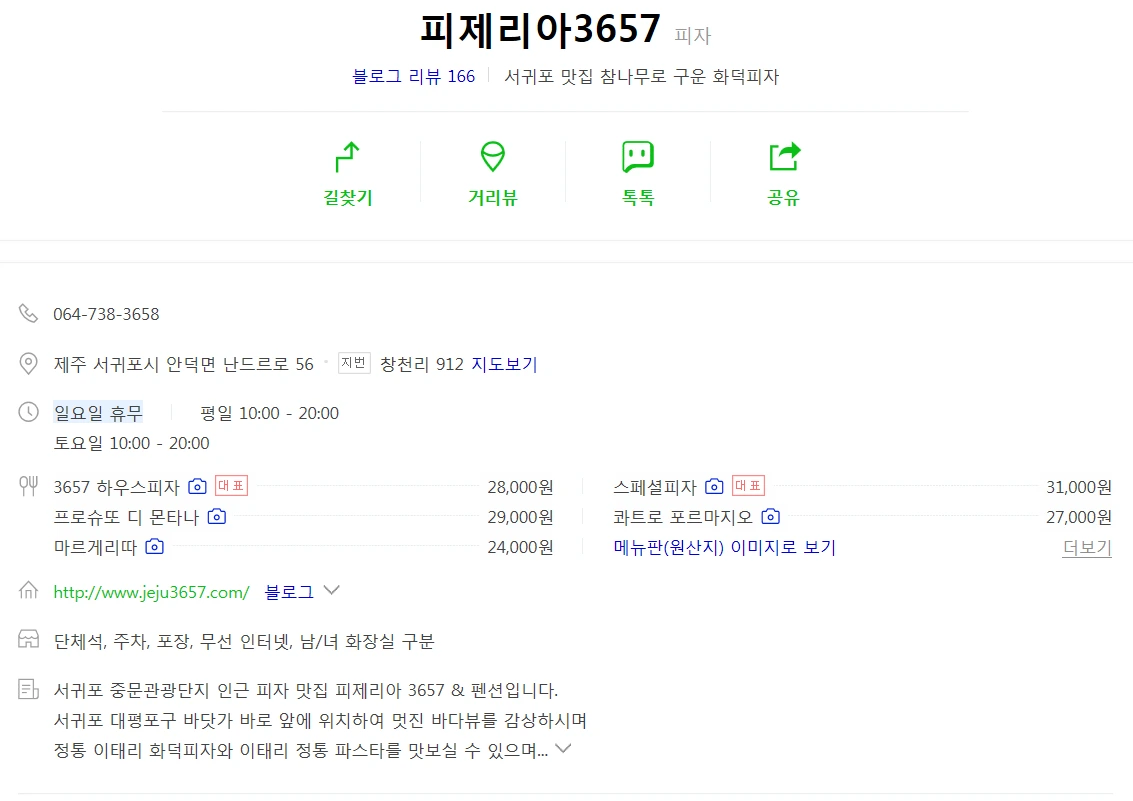Open camera icon beside 콰트로 포르마지오
Viewport: 1133px width, 801px height.
771,516
